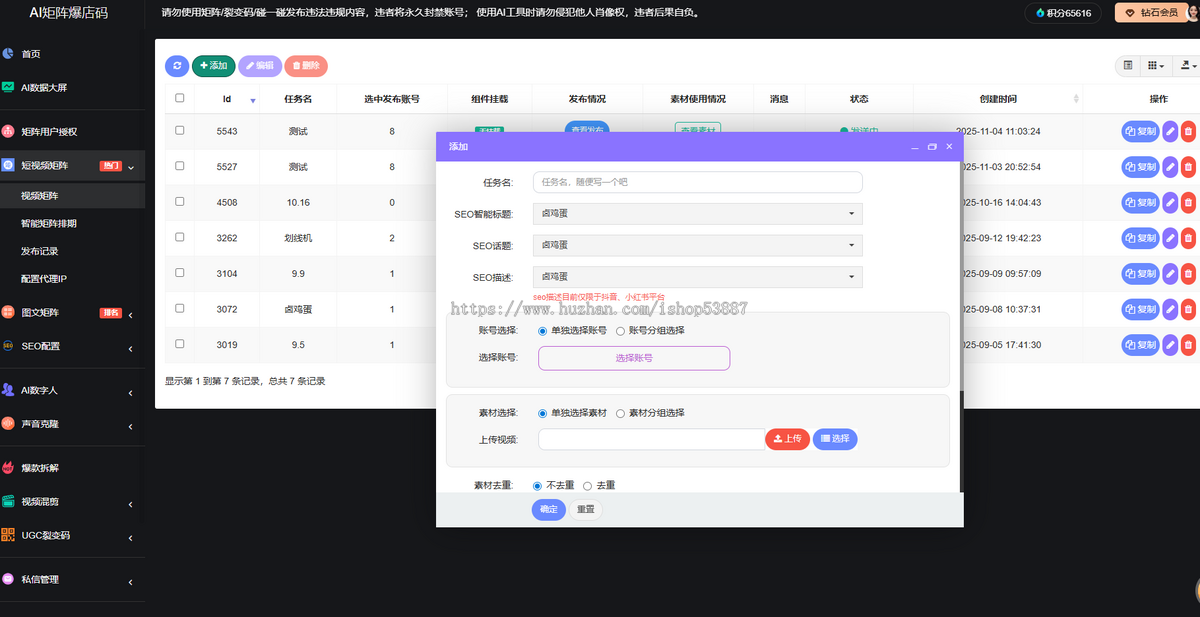Select the 去重 radio option

tap(587, 485)
